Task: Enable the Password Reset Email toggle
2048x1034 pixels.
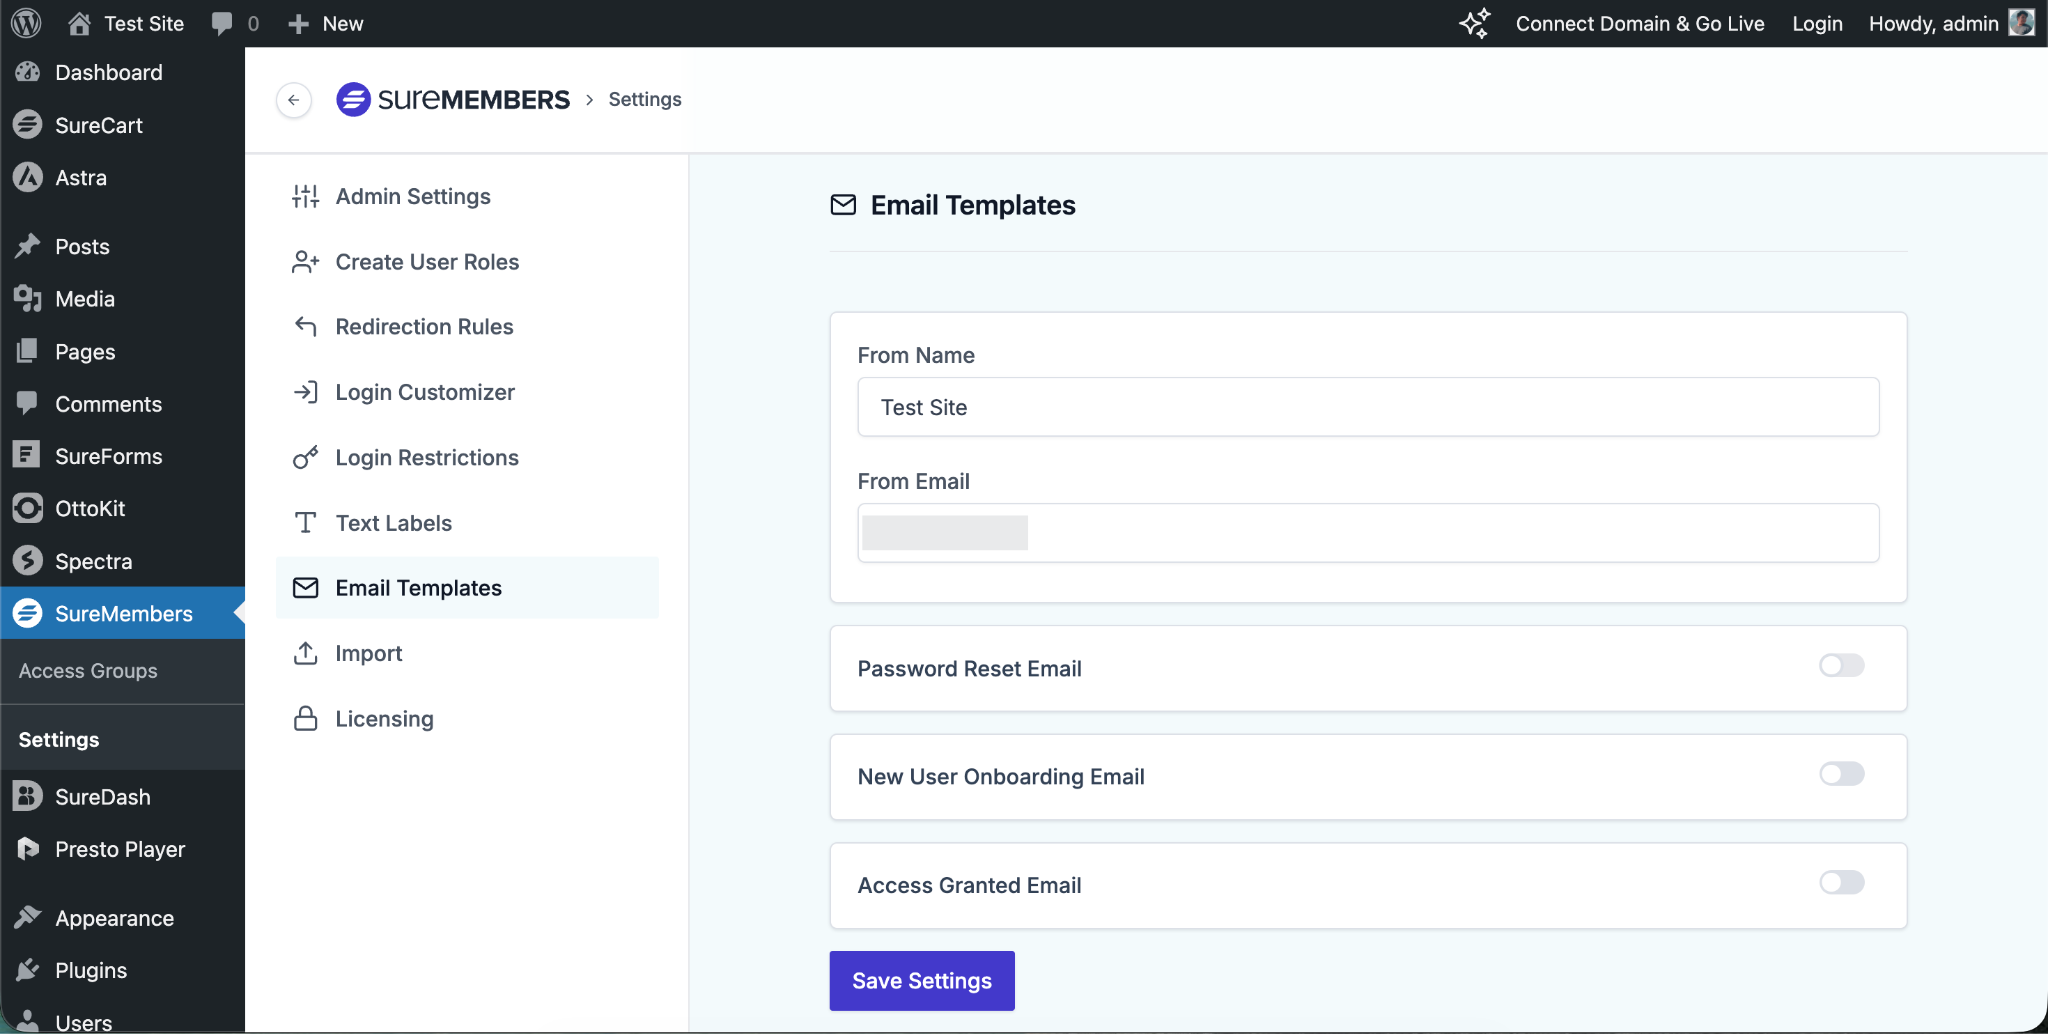Action: [x=1841, y=666]
